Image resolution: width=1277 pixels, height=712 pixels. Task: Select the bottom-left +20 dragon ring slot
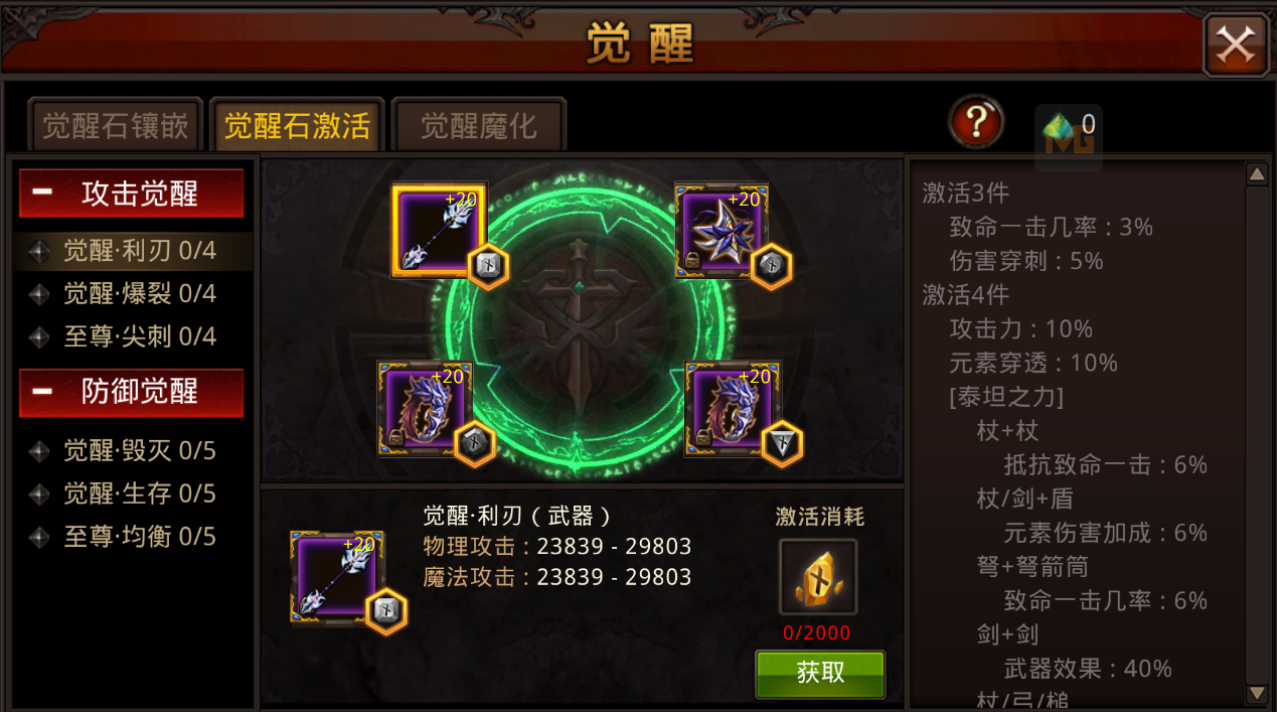coord(425,409)
